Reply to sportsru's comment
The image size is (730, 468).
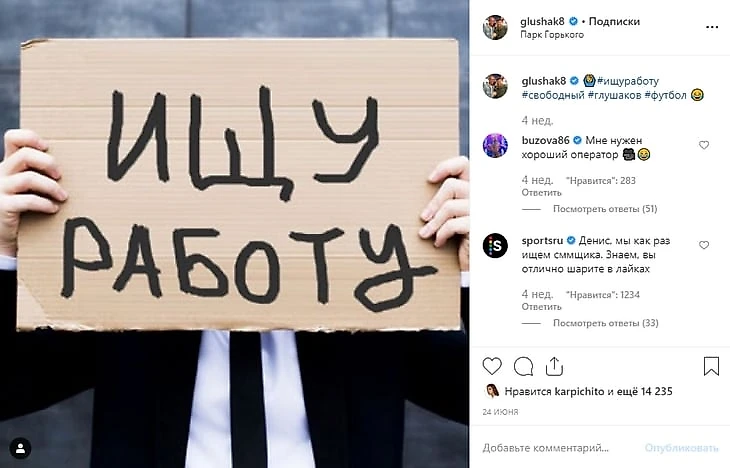pyautogui.click(x=541, y=307)
